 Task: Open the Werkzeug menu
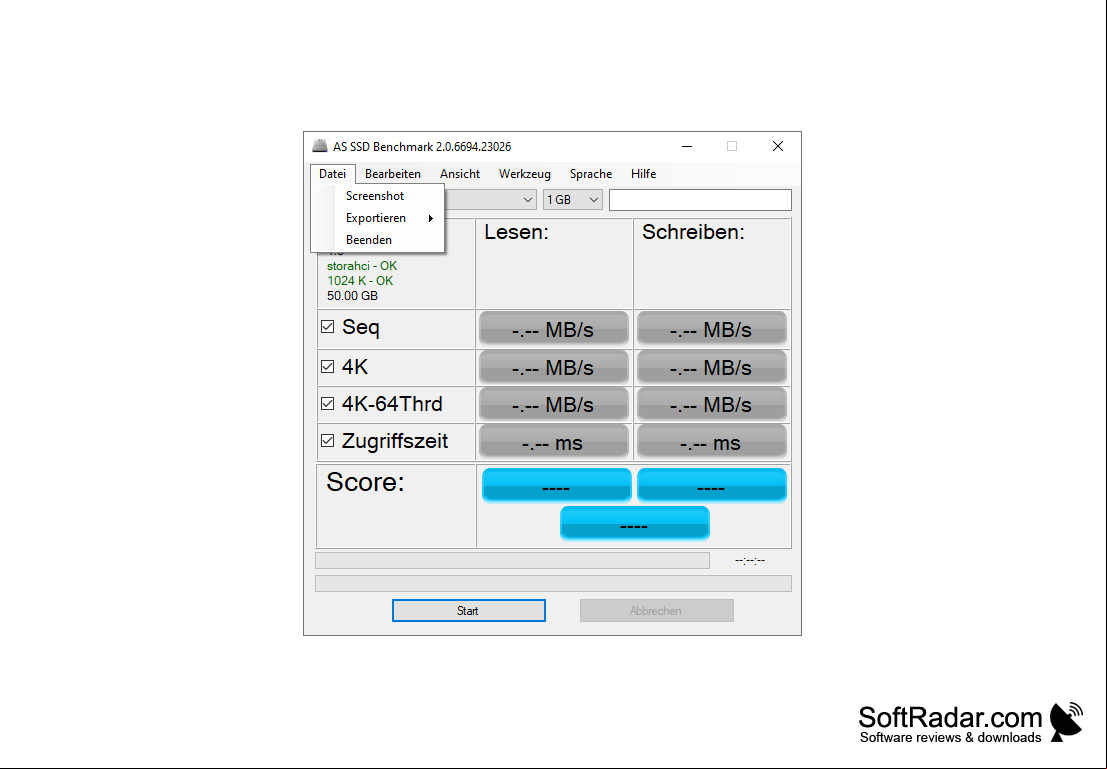pos(525,174)
